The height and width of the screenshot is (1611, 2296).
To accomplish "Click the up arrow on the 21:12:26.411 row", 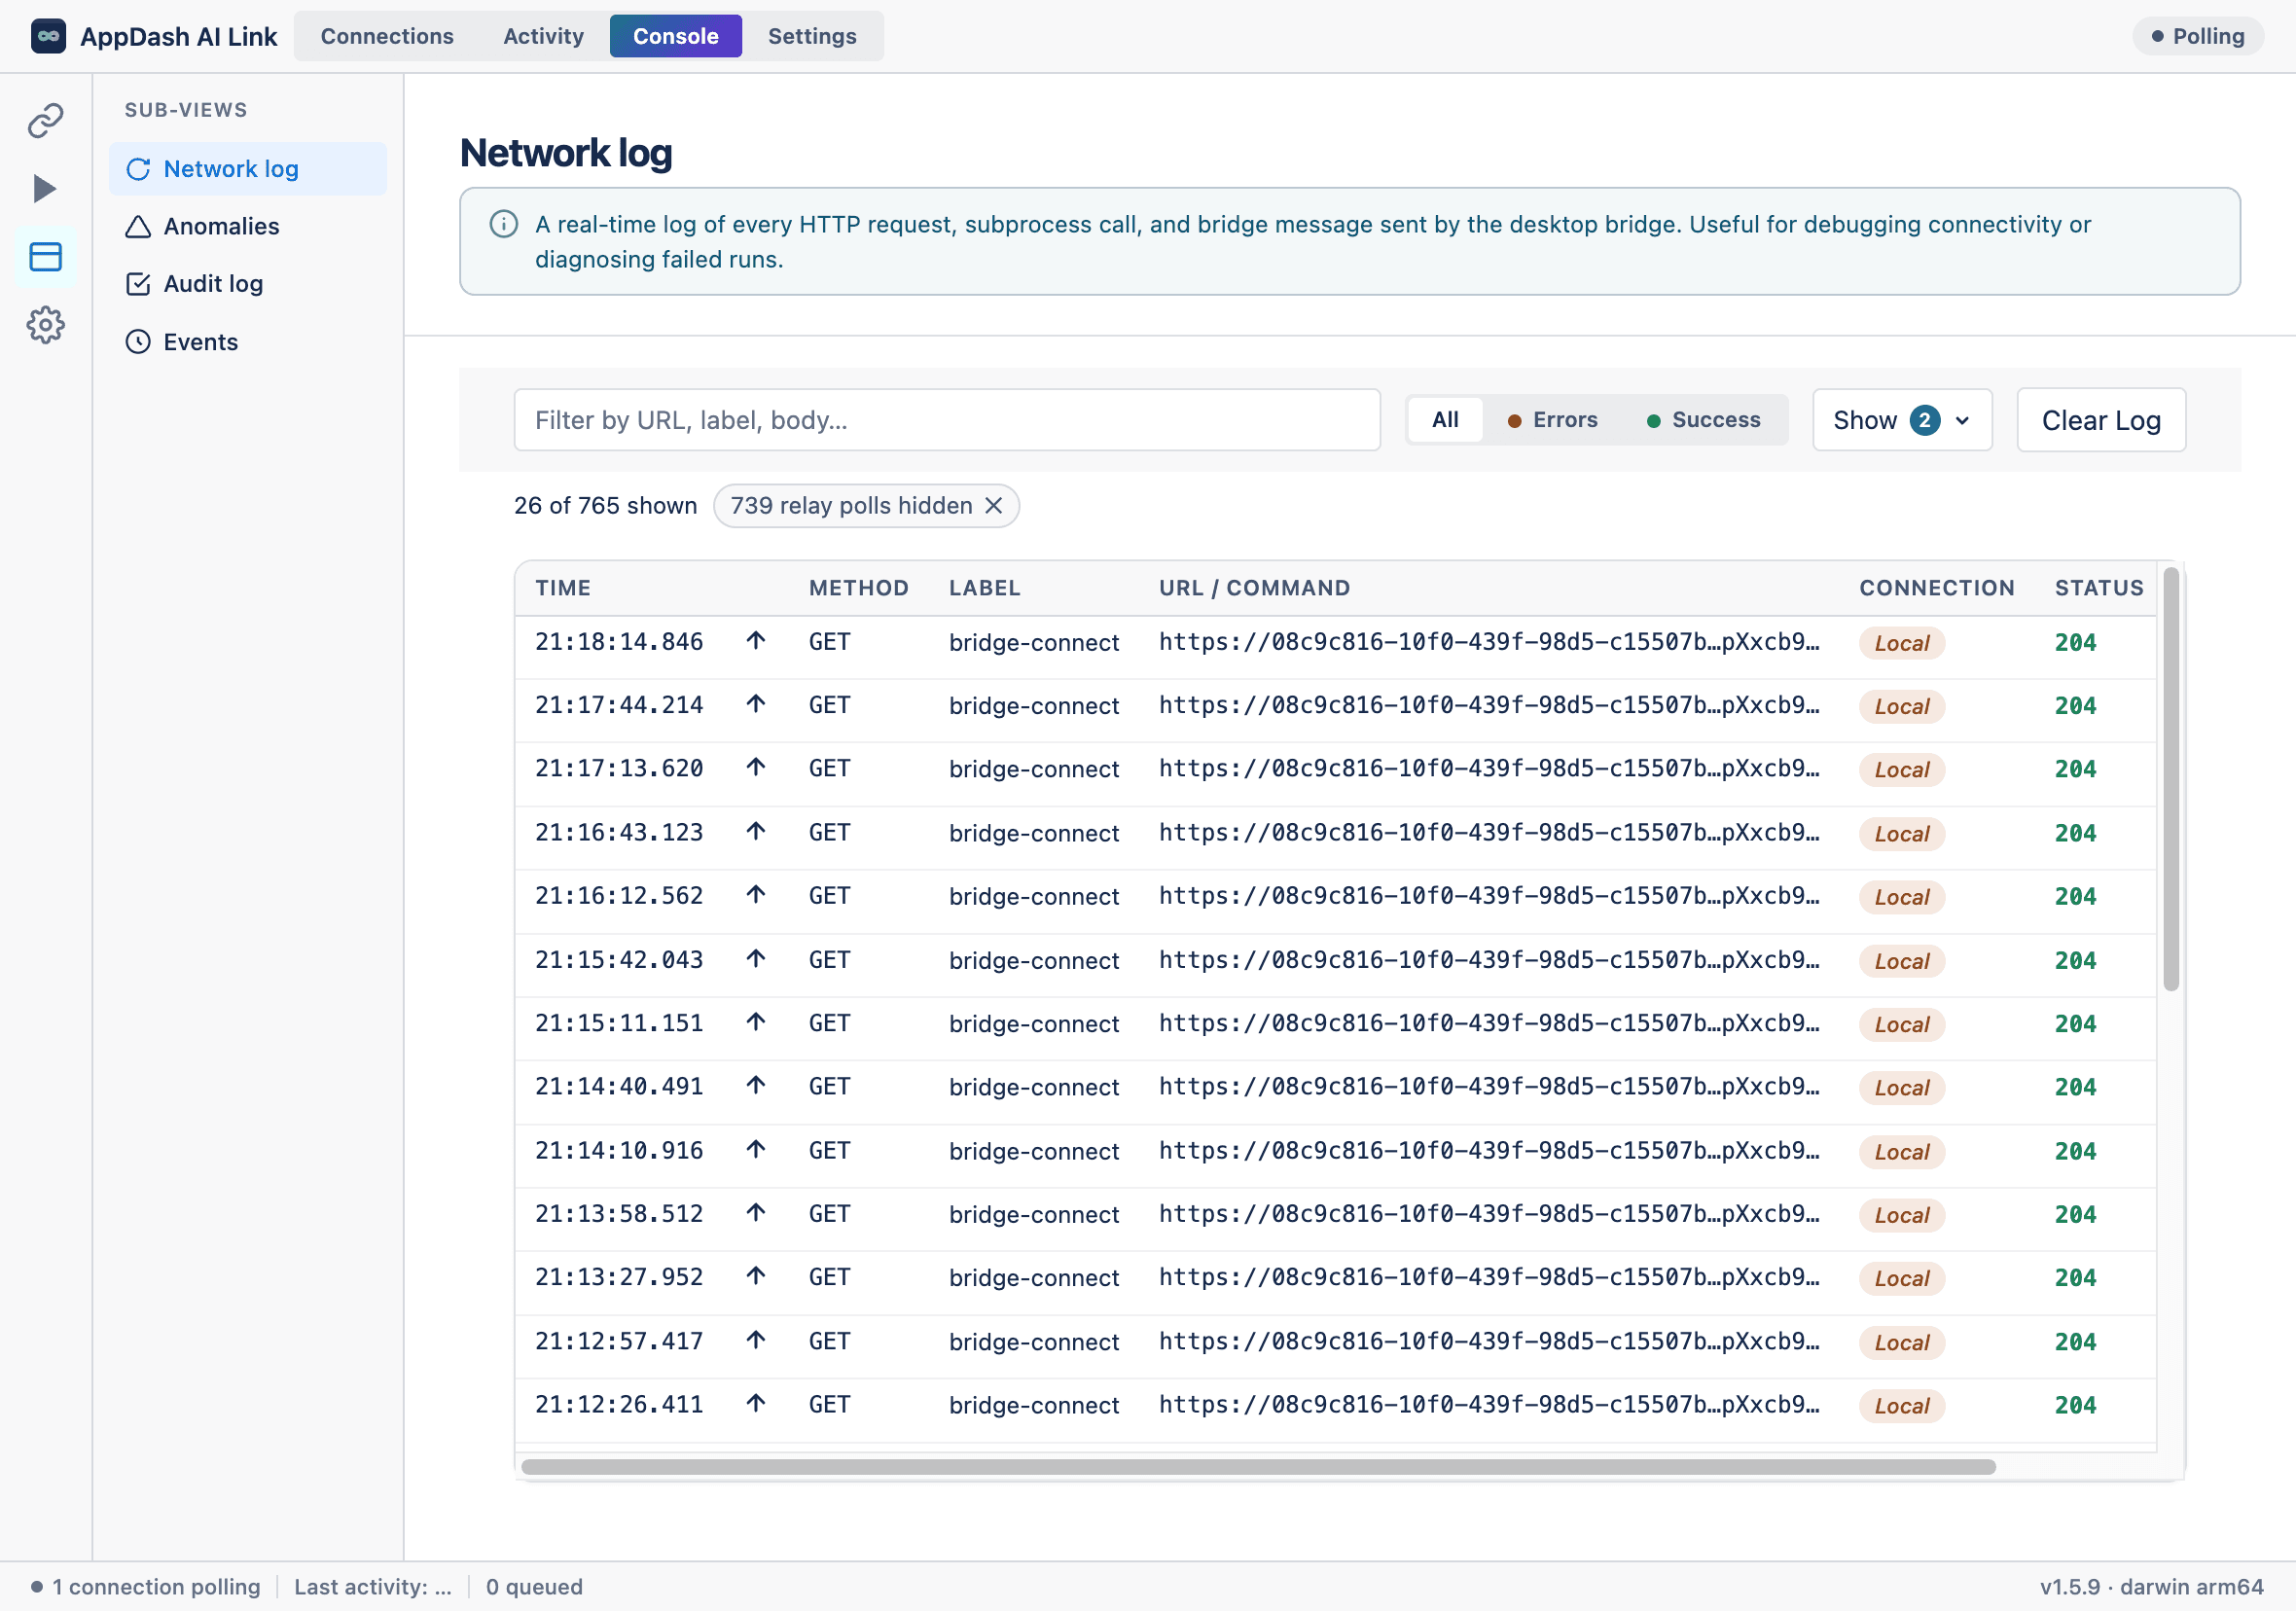I will pyautogui.click(x=756, y=1404).
